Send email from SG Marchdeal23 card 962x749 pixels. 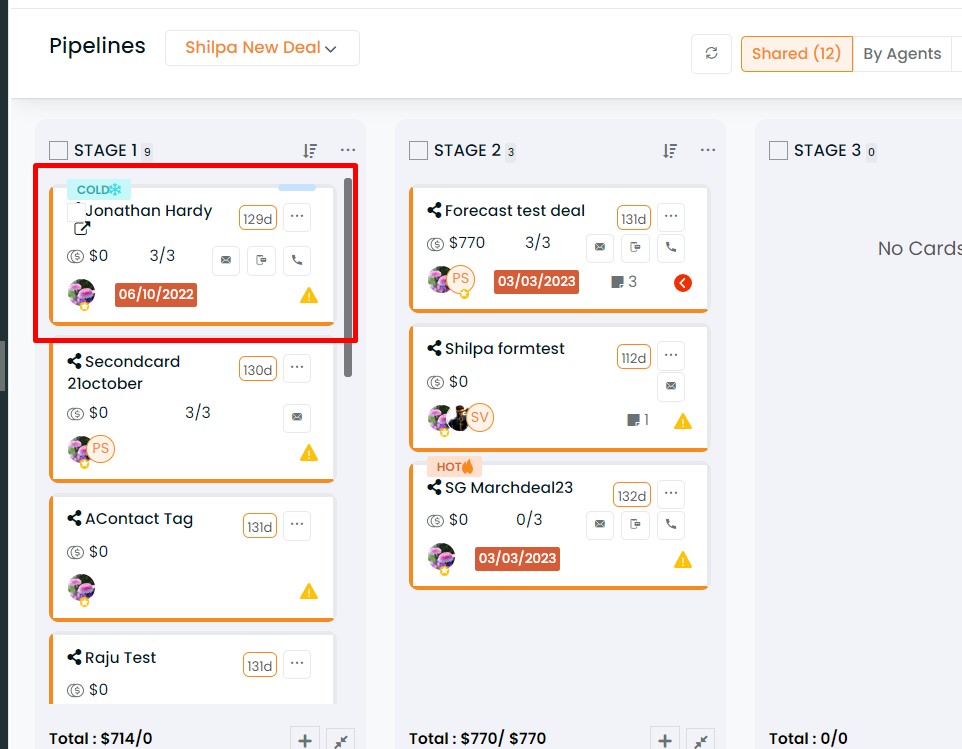[600, 524]
